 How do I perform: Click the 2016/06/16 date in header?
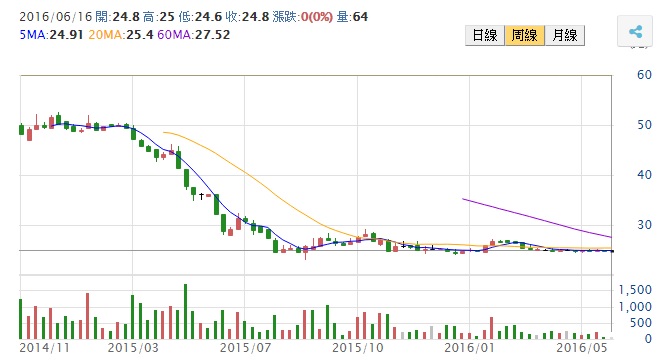pos(56,17)
